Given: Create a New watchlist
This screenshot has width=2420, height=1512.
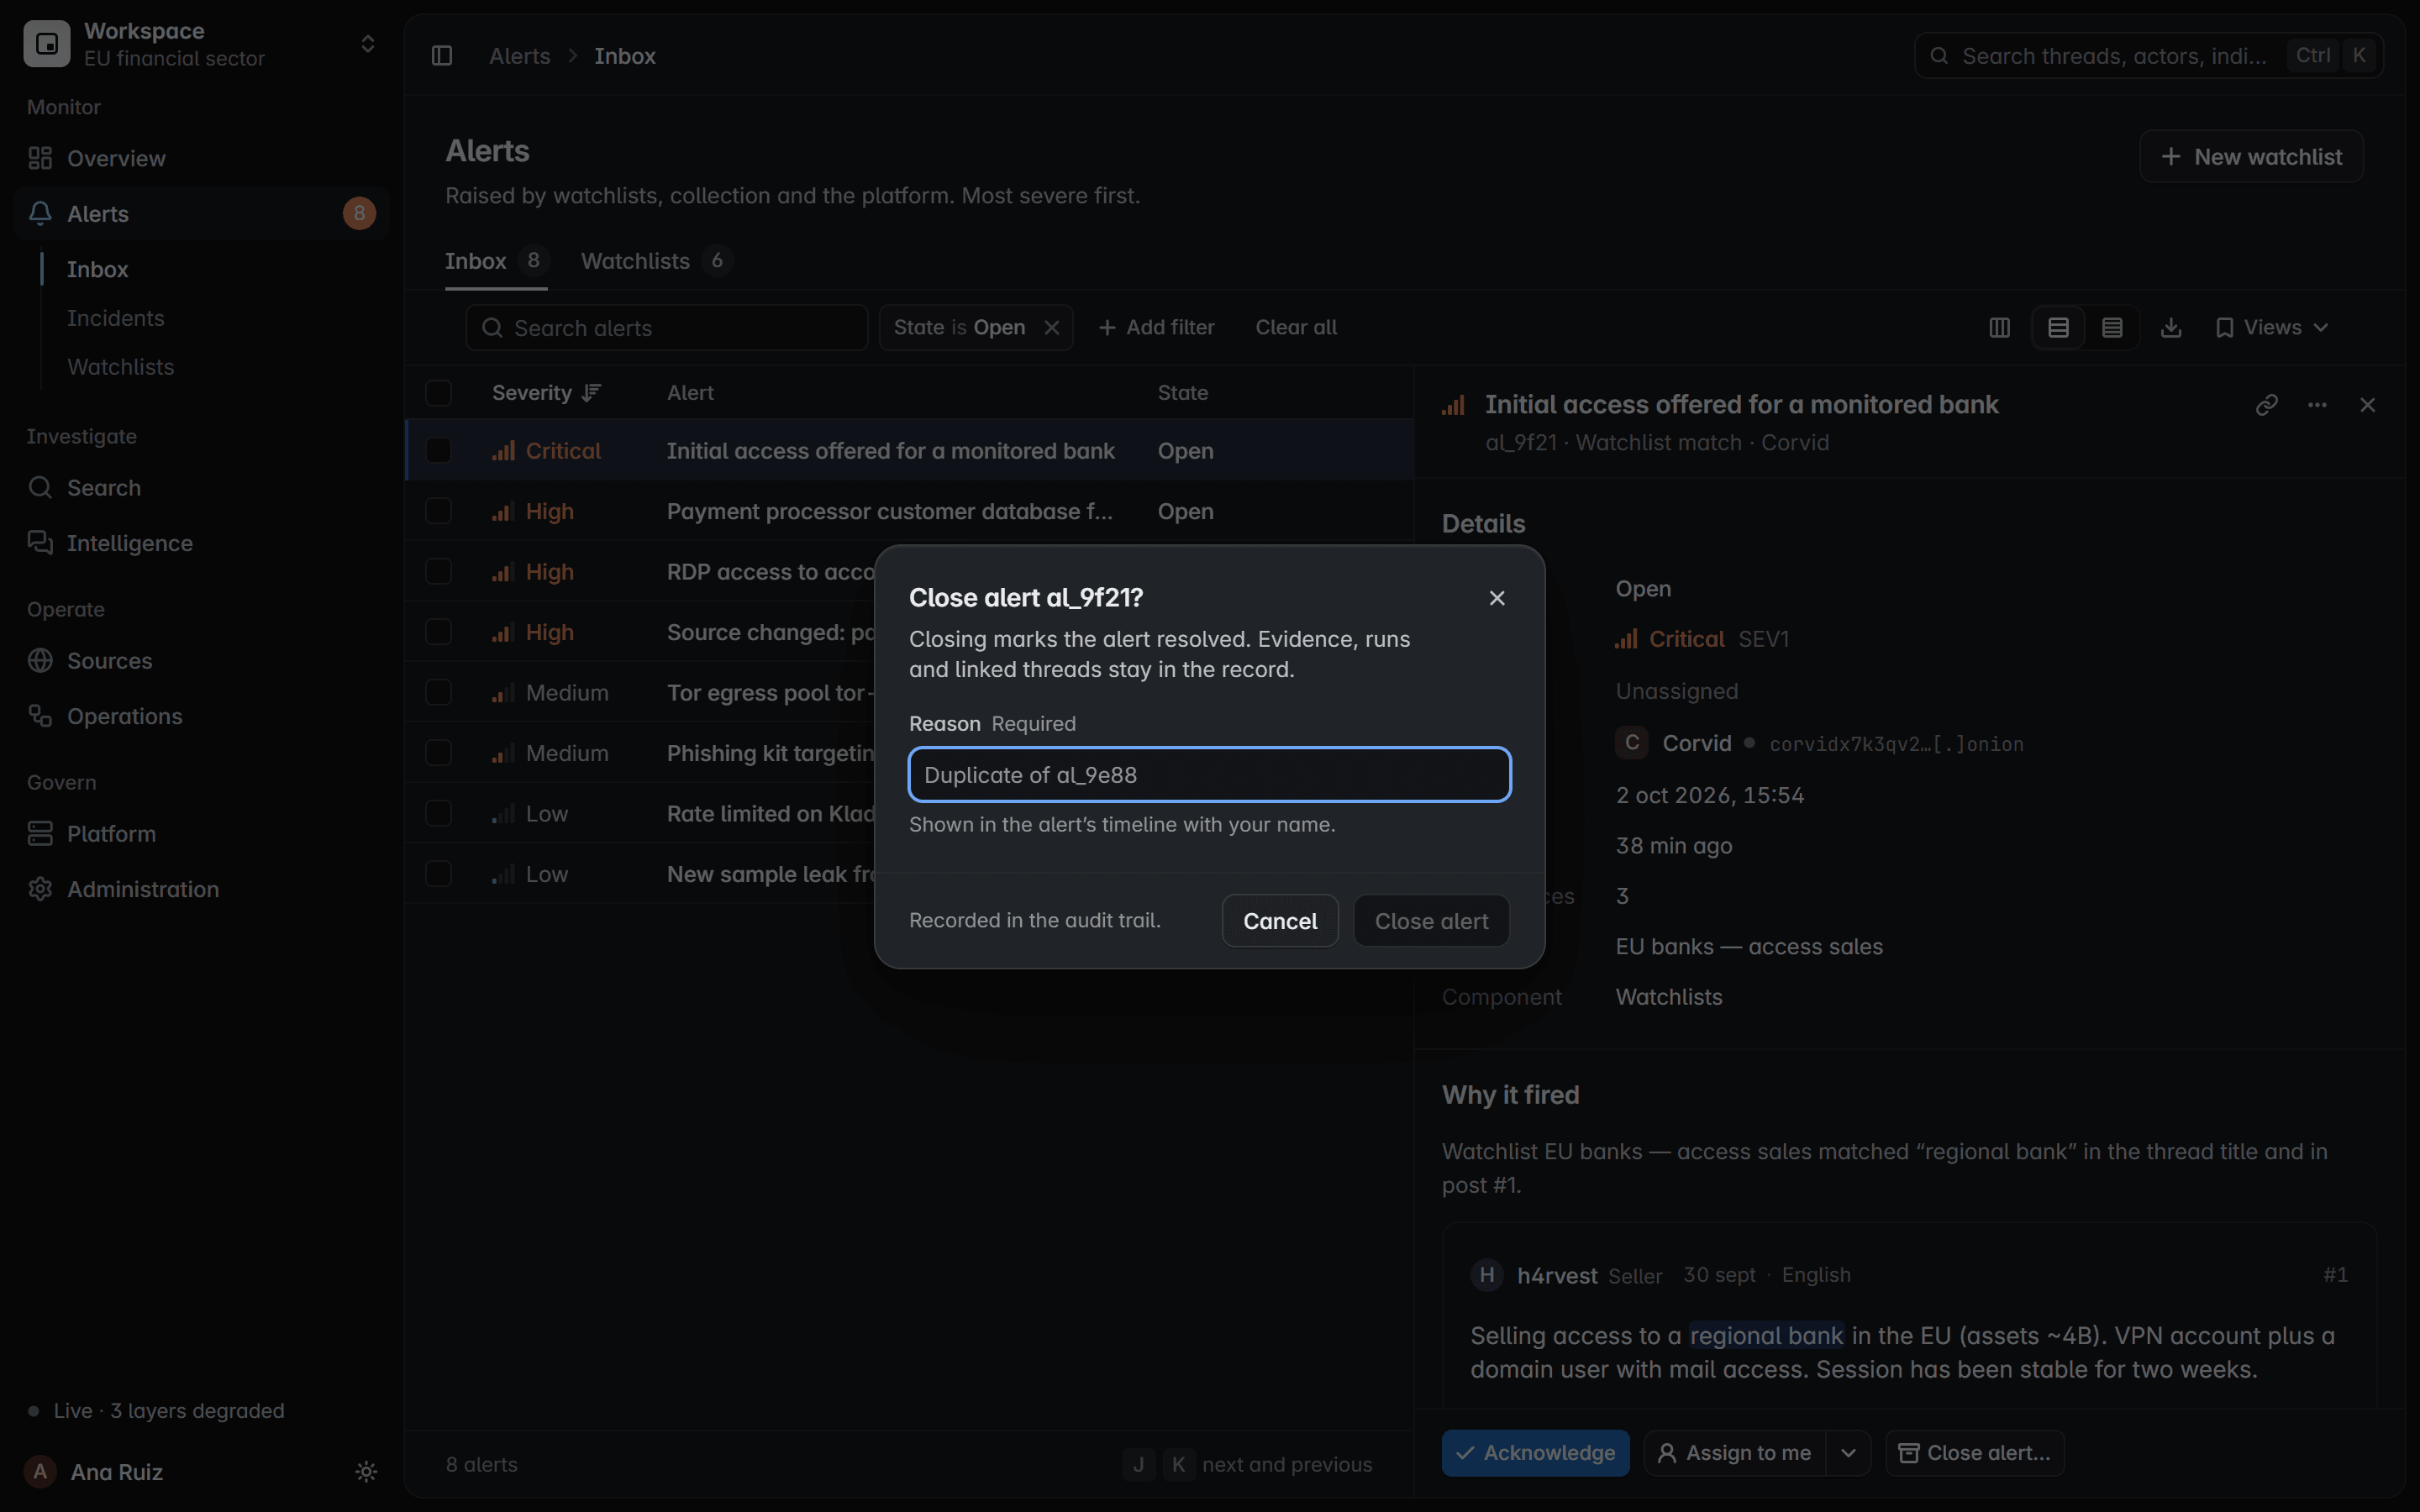Looking at the screenshot, I should (x=2251, y=157).
